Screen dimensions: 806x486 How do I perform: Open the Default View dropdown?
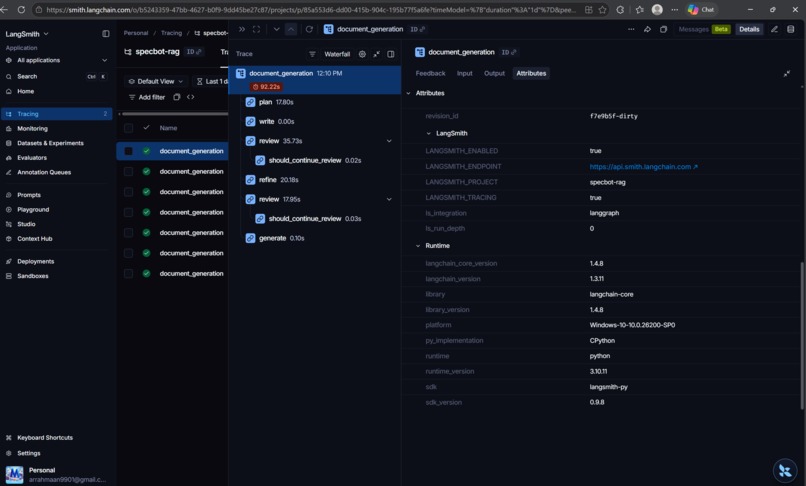click(x=156, y=81)
